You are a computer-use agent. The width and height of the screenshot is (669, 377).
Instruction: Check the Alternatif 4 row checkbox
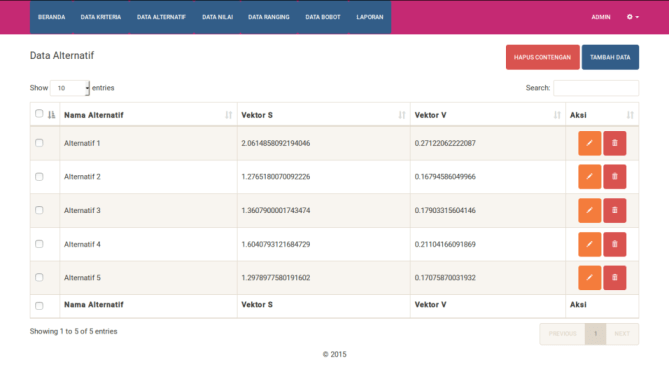tap(39, 244)
